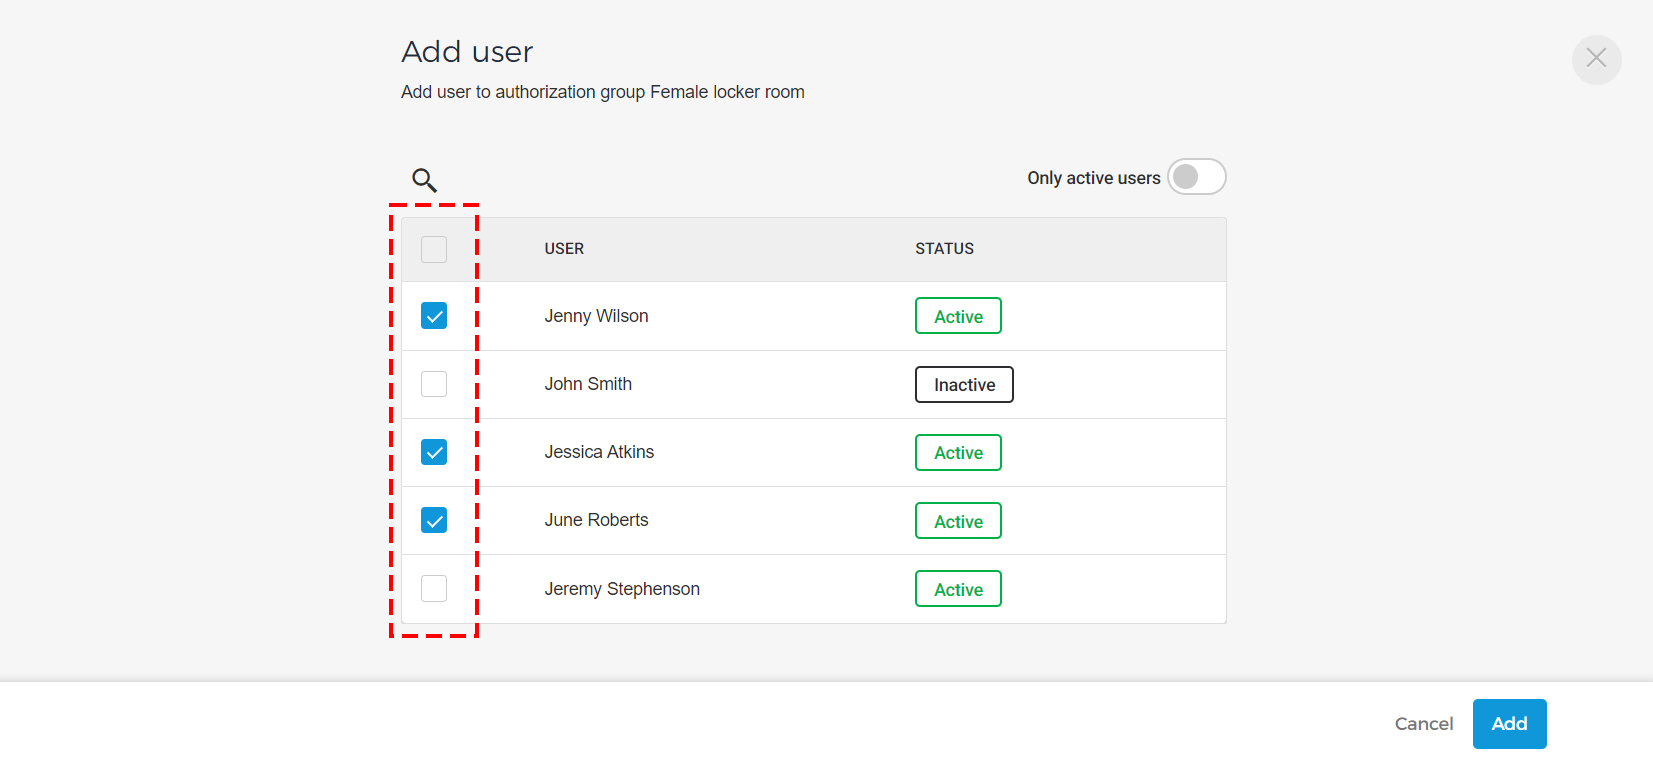Click the Add user heading
The height and width of the screenshot is (759, 1653).
(467, 52)
